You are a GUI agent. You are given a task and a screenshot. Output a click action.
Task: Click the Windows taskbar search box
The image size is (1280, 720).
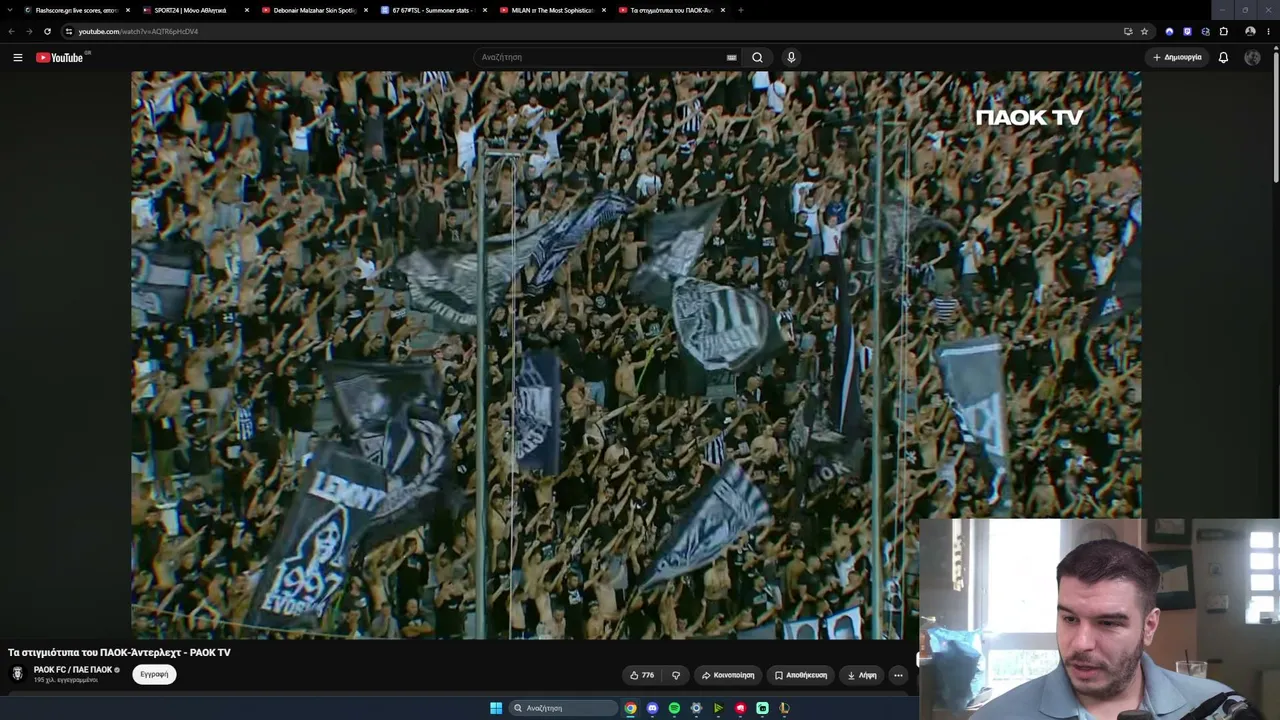561,708
